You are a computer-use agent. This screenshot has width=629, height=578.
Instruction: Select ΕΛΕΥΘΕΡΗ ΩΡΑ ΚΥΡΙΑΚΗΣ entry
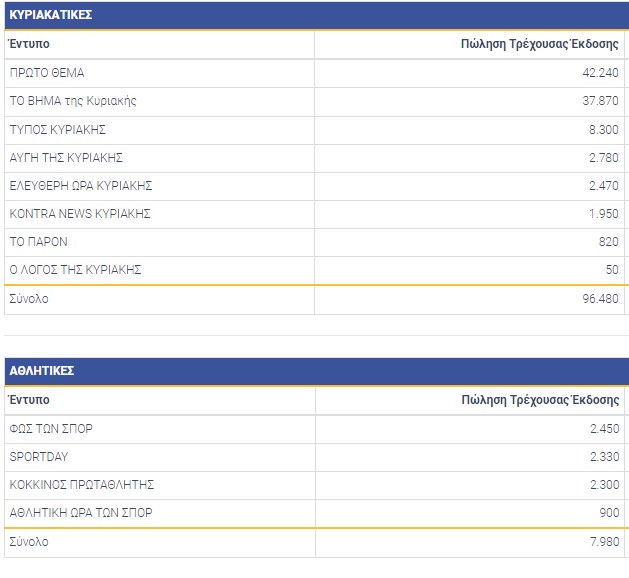(x=81, y=185)
